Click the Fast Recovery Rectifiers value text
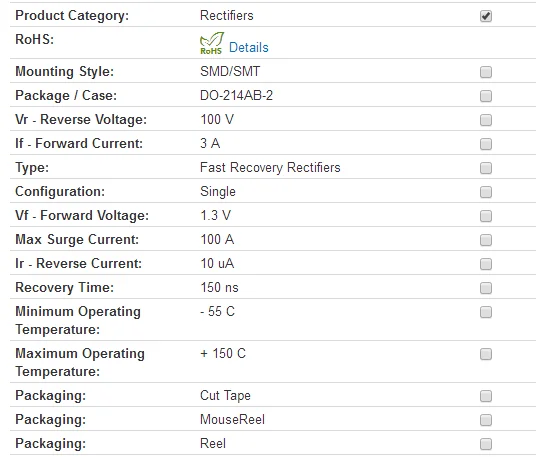536x457 pixels. [270, 167]
